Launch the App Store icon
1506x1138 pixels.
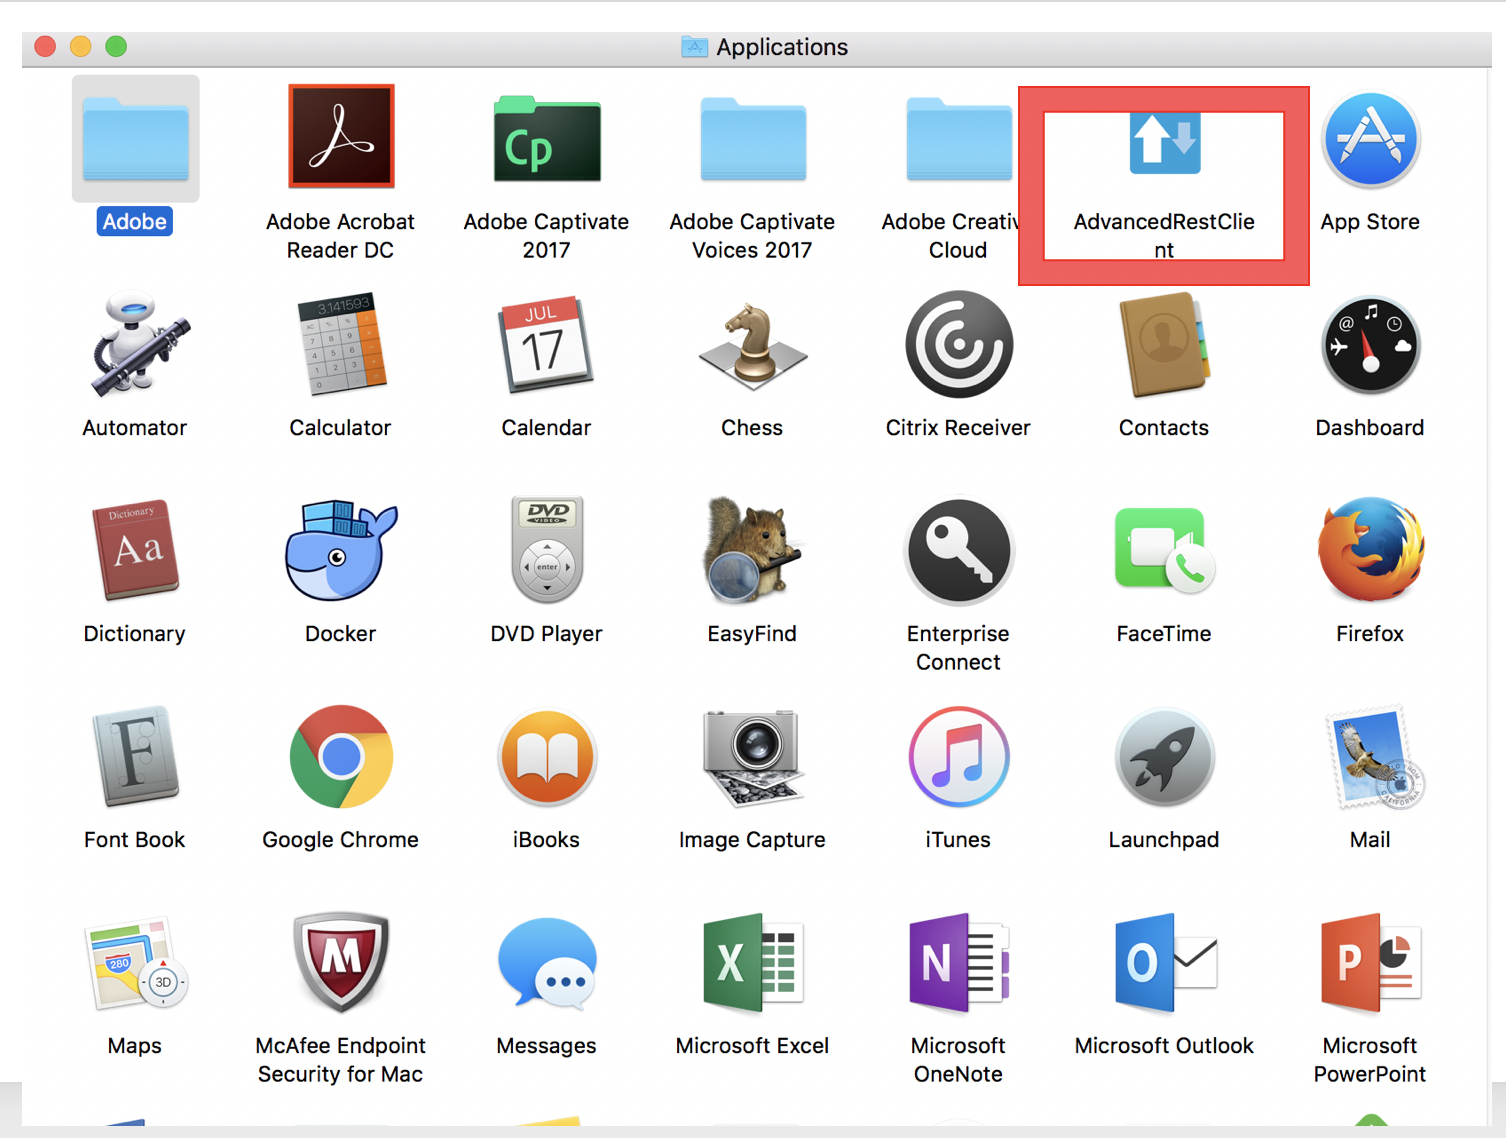1369,140
